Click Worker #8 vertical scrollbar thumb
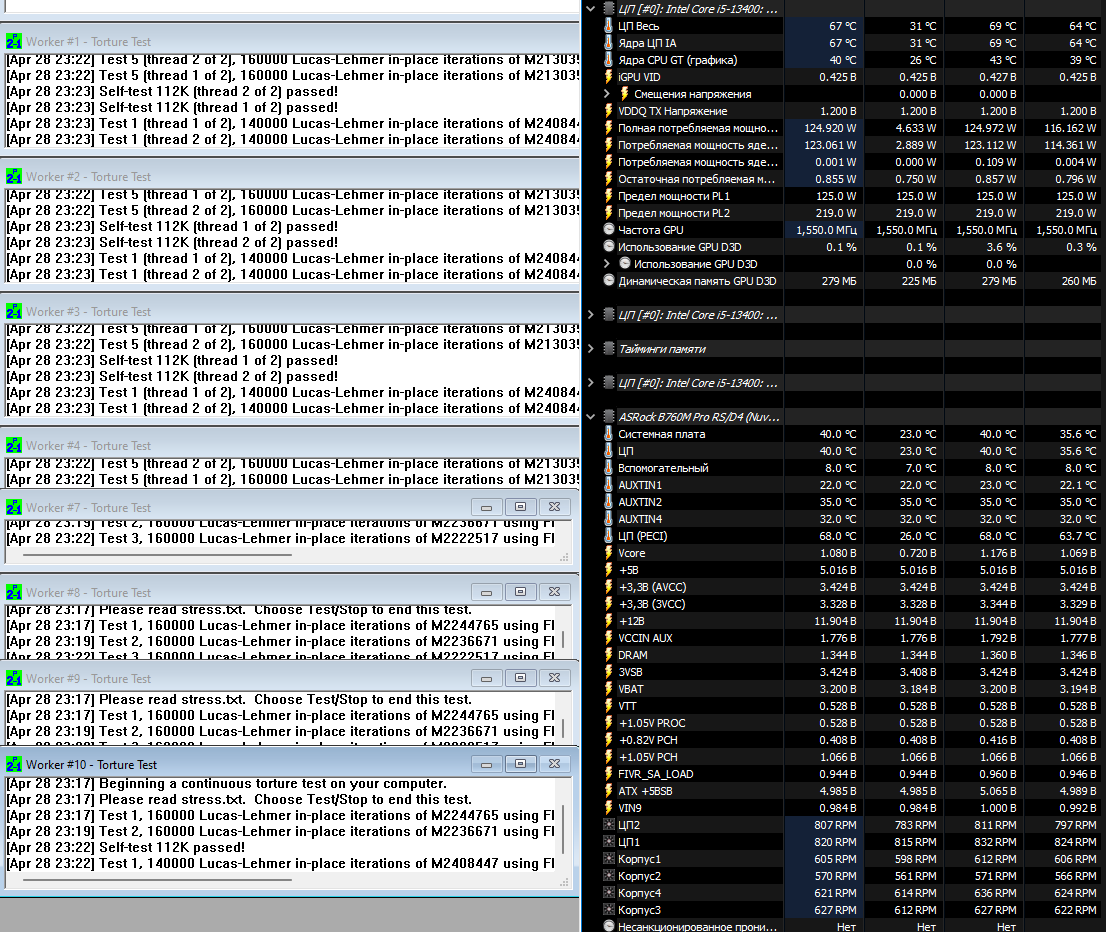The image size is (1106, 932). [x=563, y=641]
